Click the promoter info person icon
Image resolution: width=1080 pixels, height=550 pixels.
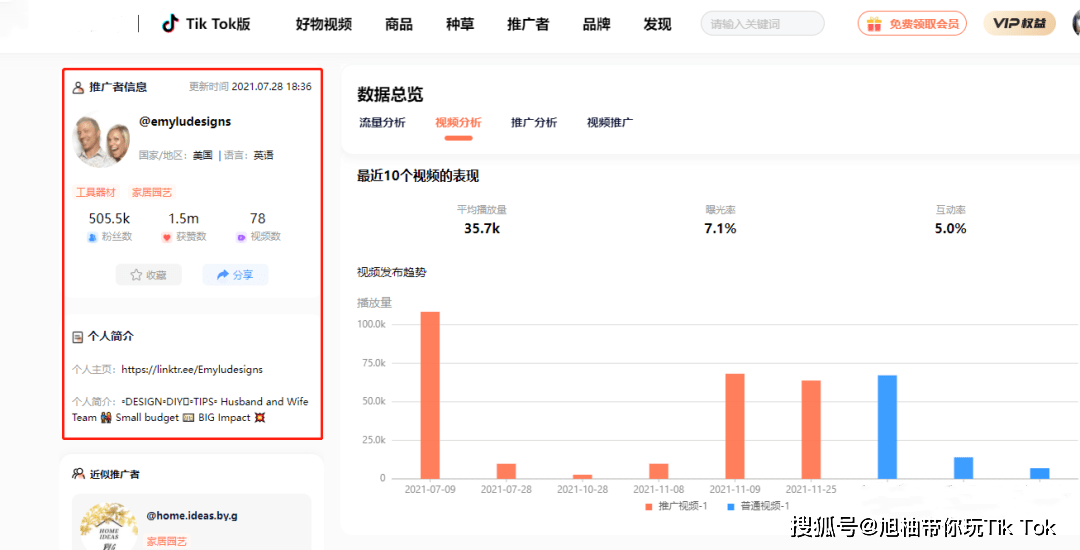click(78, 87)
